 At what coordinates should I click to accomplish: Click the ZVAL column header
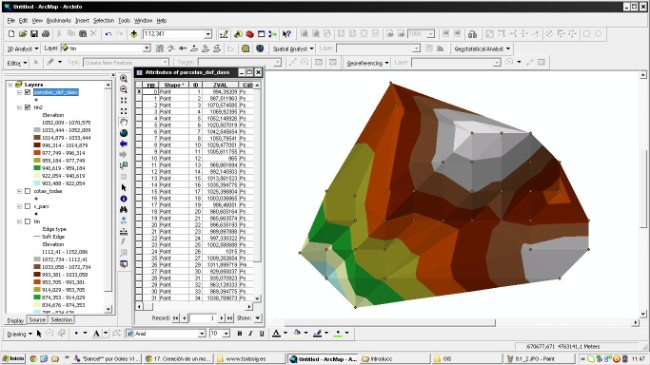point(220,85)
